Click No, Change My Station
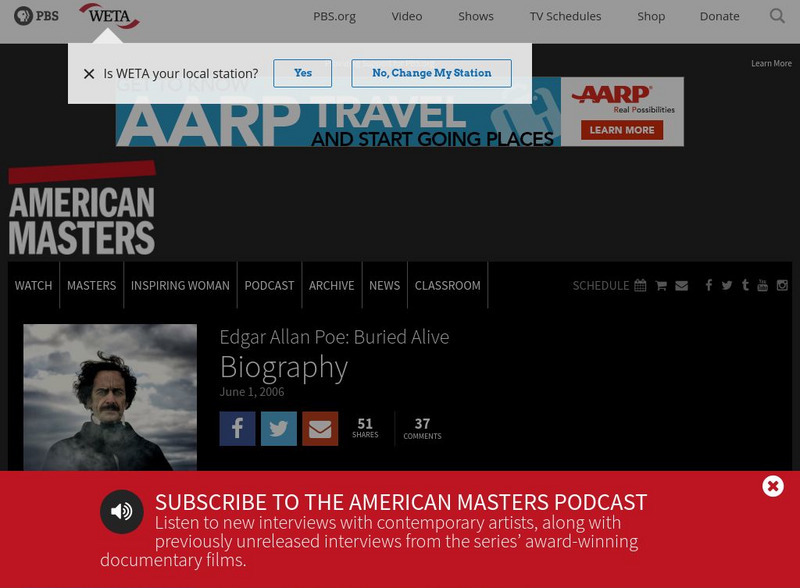 [431, 73]
